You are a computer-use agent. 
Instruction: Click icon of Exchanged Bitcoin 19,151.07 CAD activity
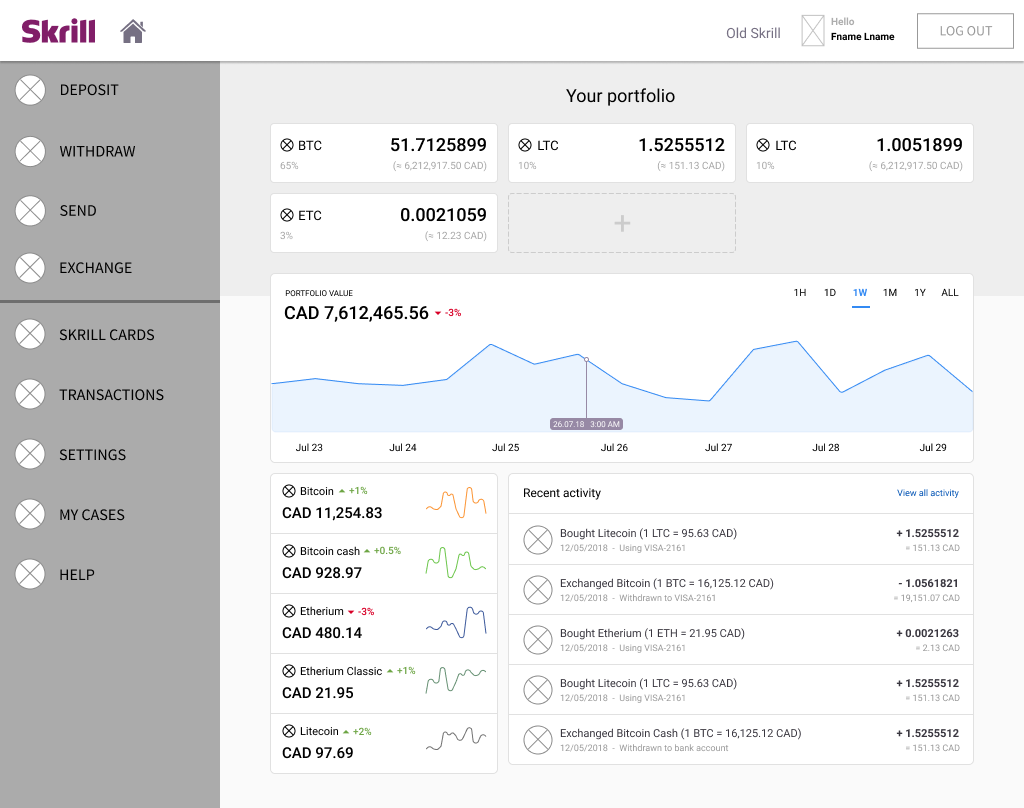538,590
